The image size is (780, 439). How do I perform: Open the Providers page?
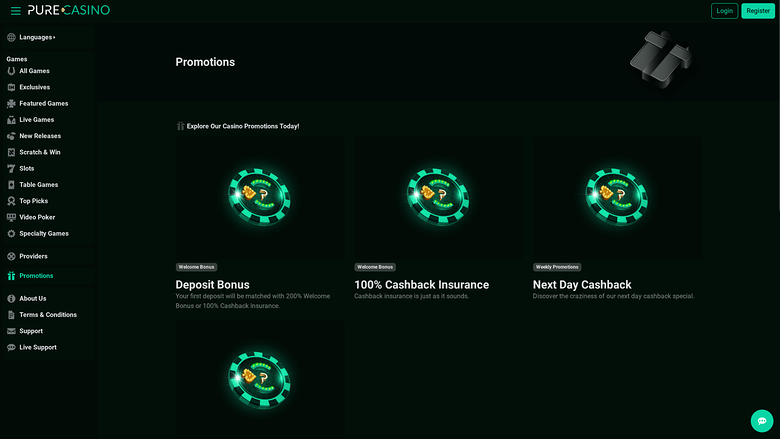click(x=33, y=256)
